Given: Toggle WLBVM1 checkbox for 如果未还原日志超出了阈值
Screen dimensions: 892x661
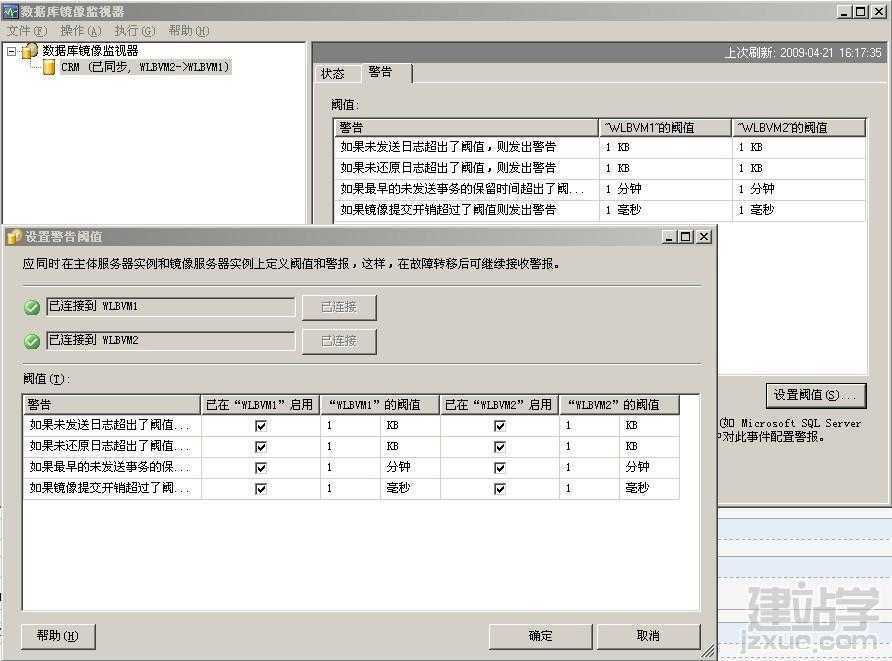Looking at the screenshot, I should [x=261, y=447].
